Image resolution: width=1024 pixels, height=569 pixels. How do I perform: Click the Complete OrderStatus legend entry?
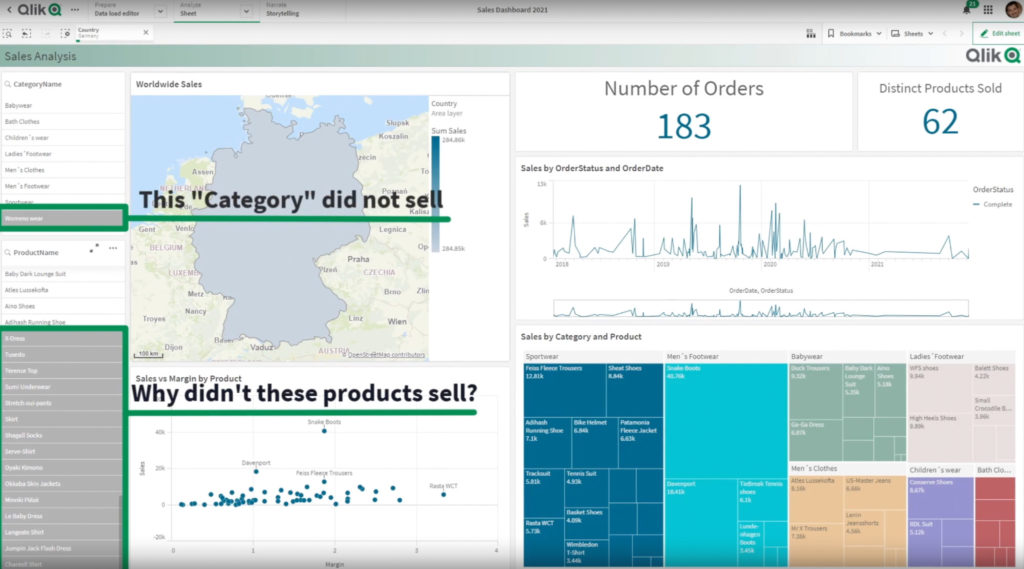[x=993, y=204]
